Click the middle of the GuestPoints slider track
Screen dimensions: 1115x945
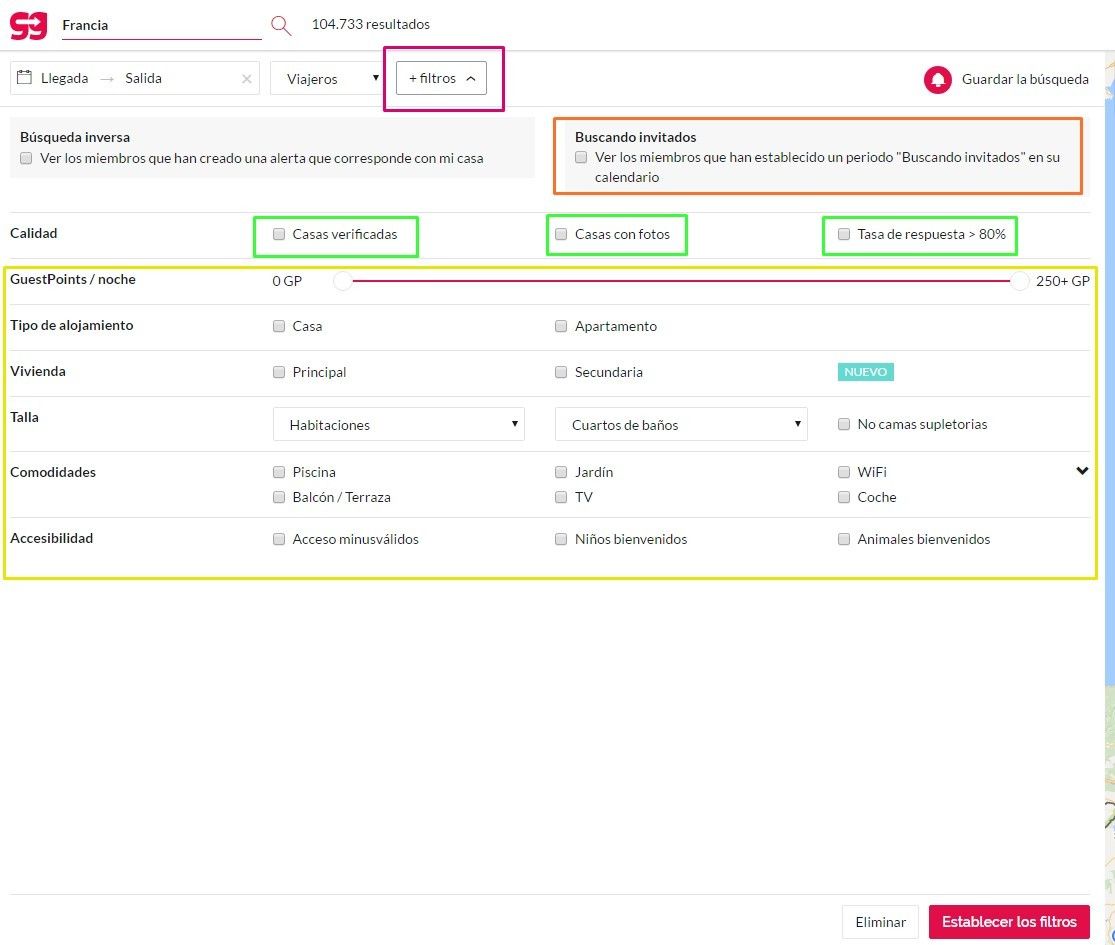tap(681, 281)
